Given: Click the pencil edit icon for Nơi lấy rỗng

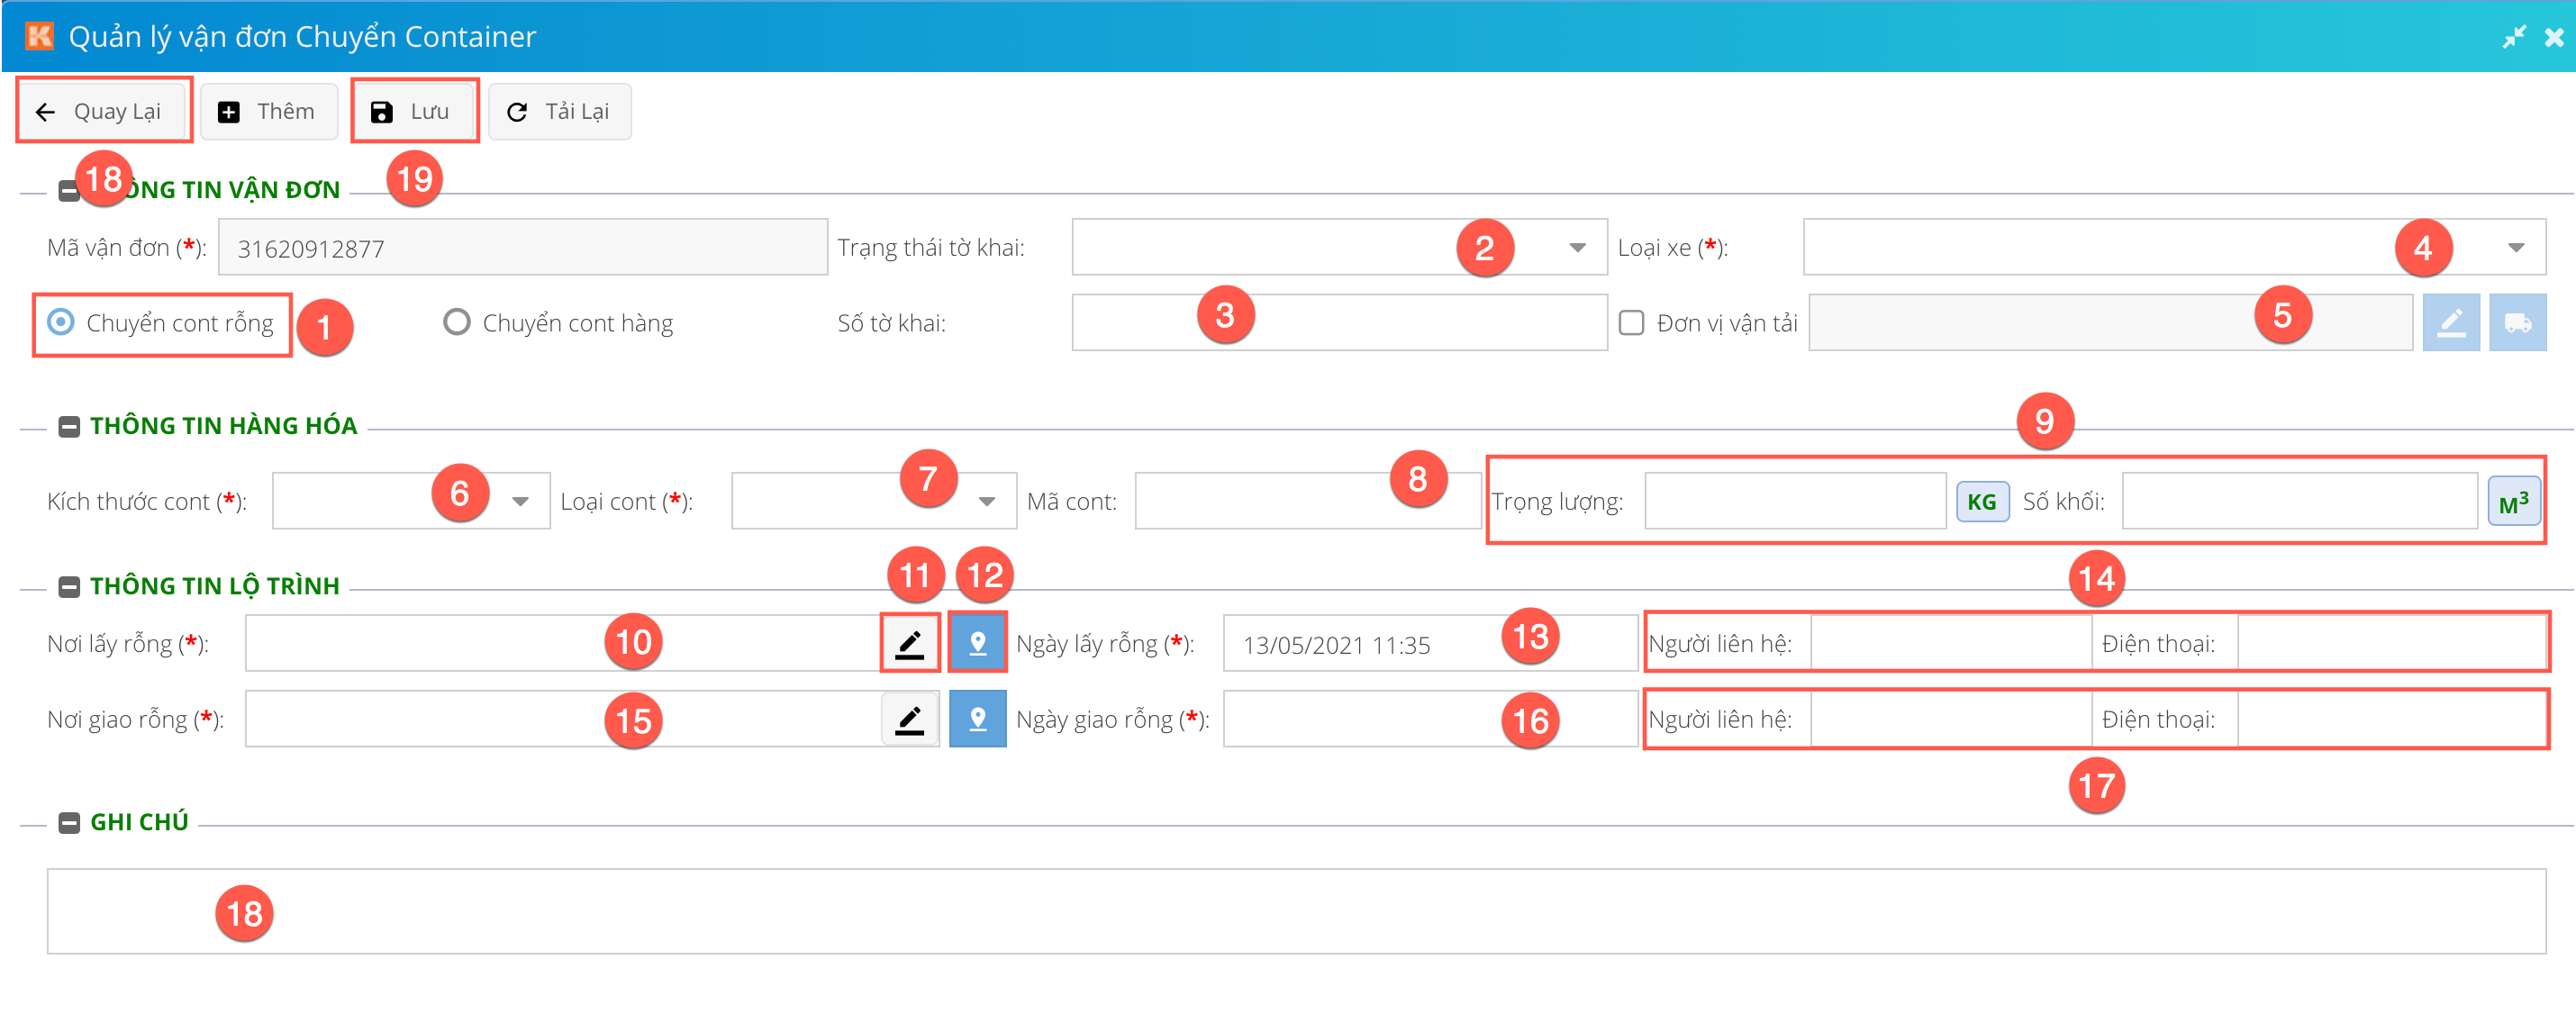Looking at the screenshot, I should coord(909,643).
